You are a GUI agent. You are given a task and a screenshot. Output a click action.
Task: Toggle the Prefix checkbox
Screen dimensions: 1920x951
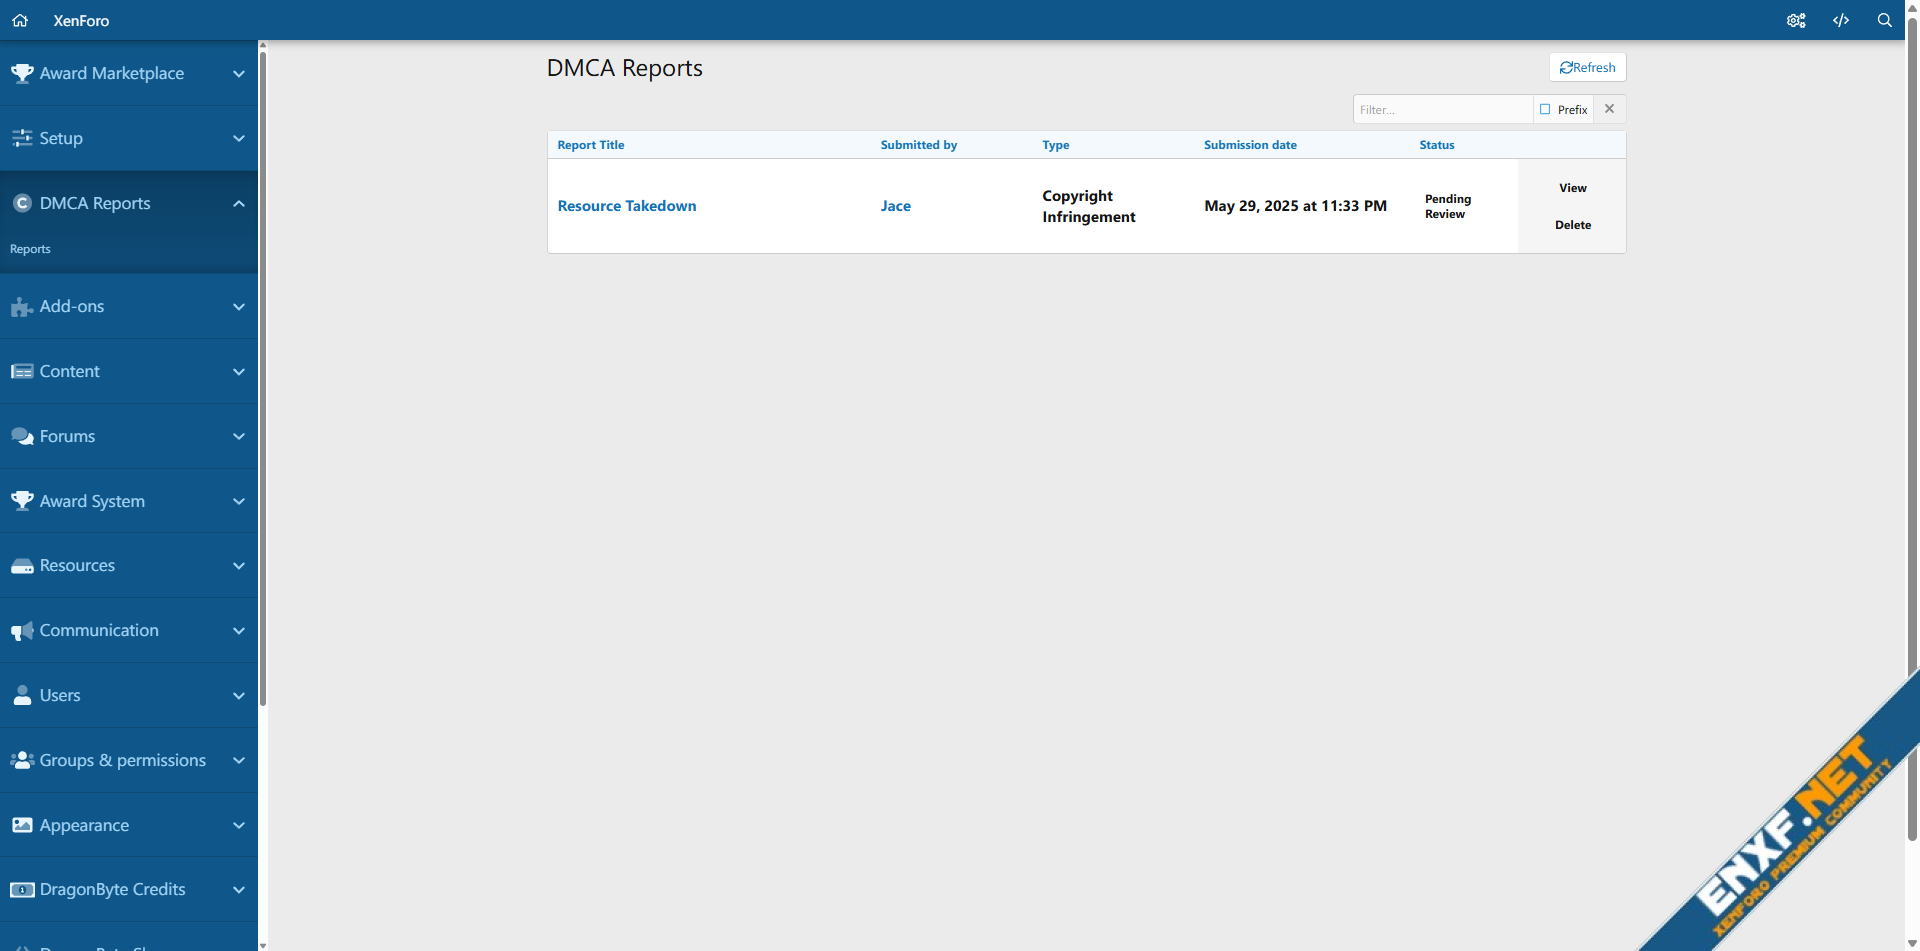(x=1545, y=109)
